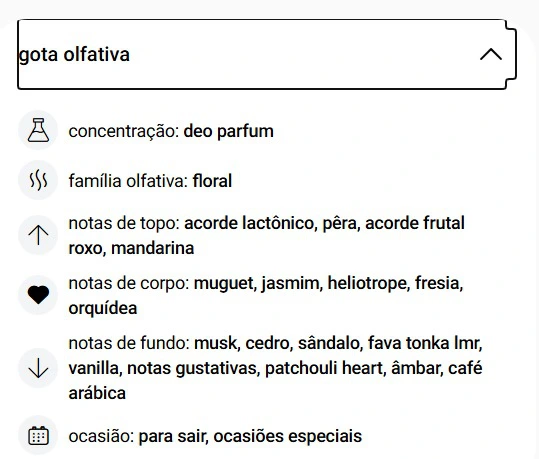539x459 pixels.
Task: Click the ocasiões especiais text
Action: click(288, 436)
